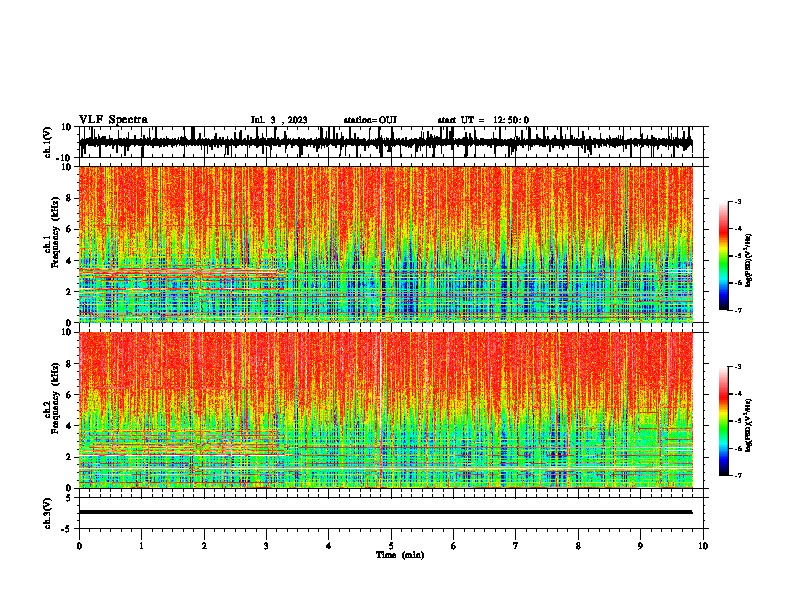This screenshot has height=612, width=792.
Task: Click the "5" tick label on time axis
Action: tap(391, 546)
